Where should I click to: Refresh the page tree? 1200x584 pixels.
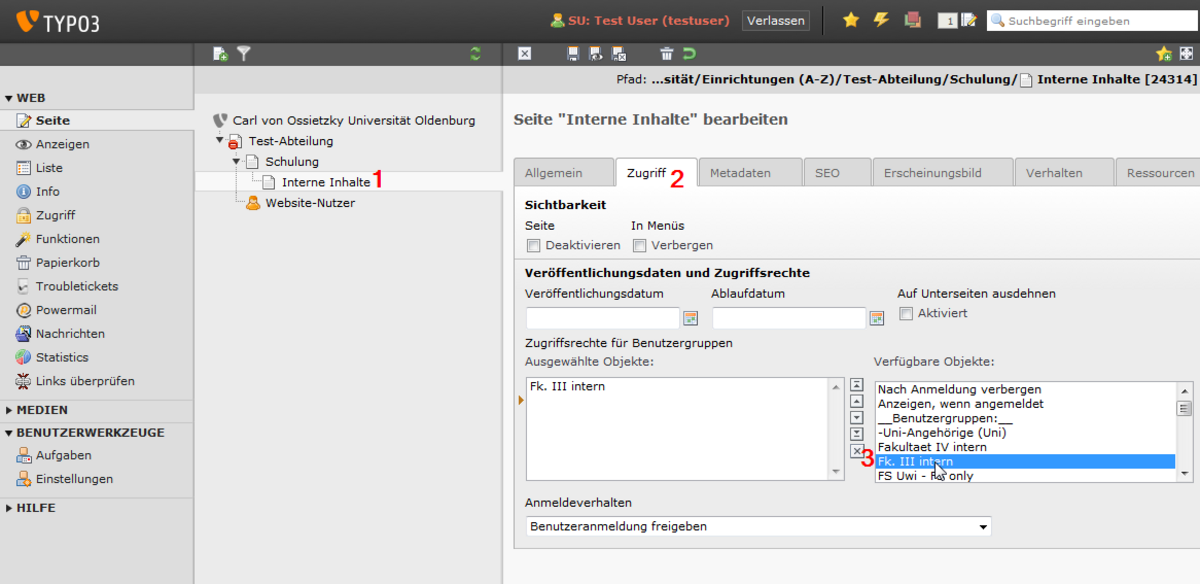[475, 53]
